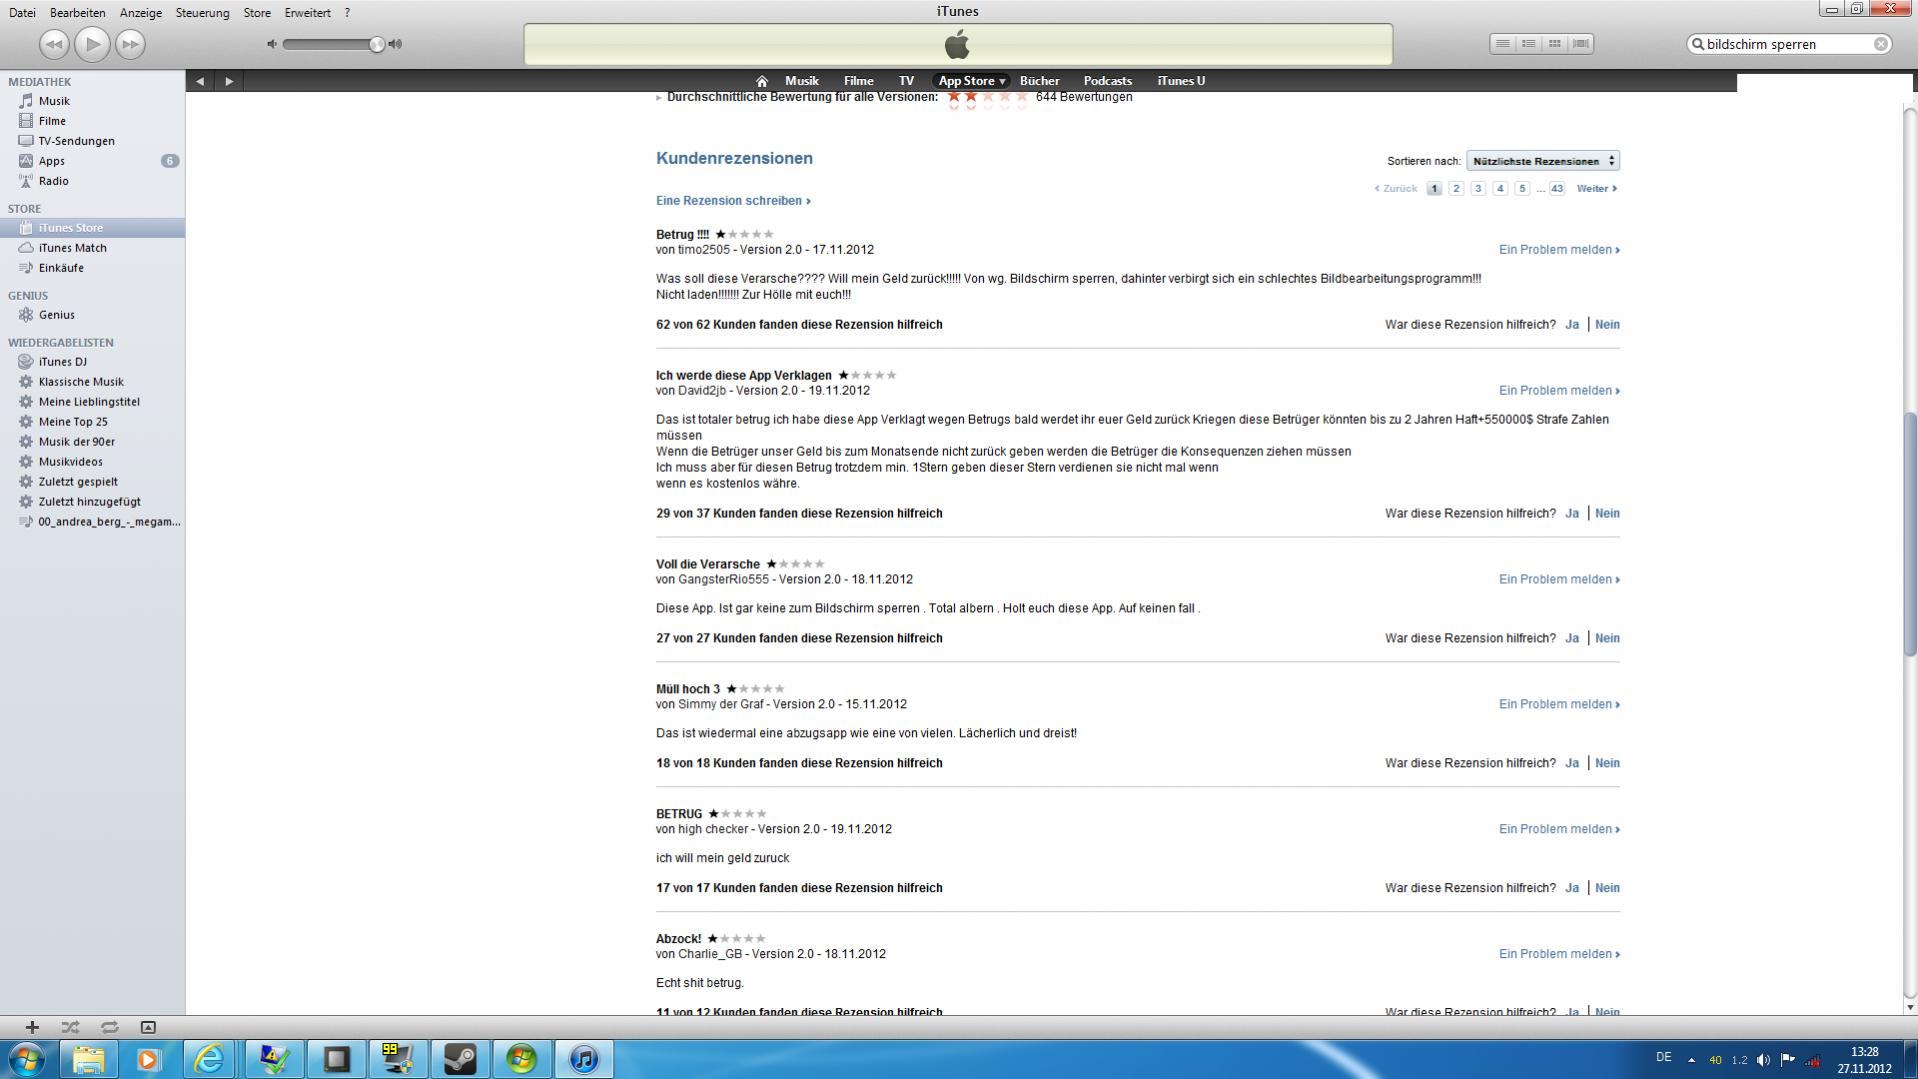Switch to song list view icon
This screenshot has width=1918, height=1079.
point(1502,44)
